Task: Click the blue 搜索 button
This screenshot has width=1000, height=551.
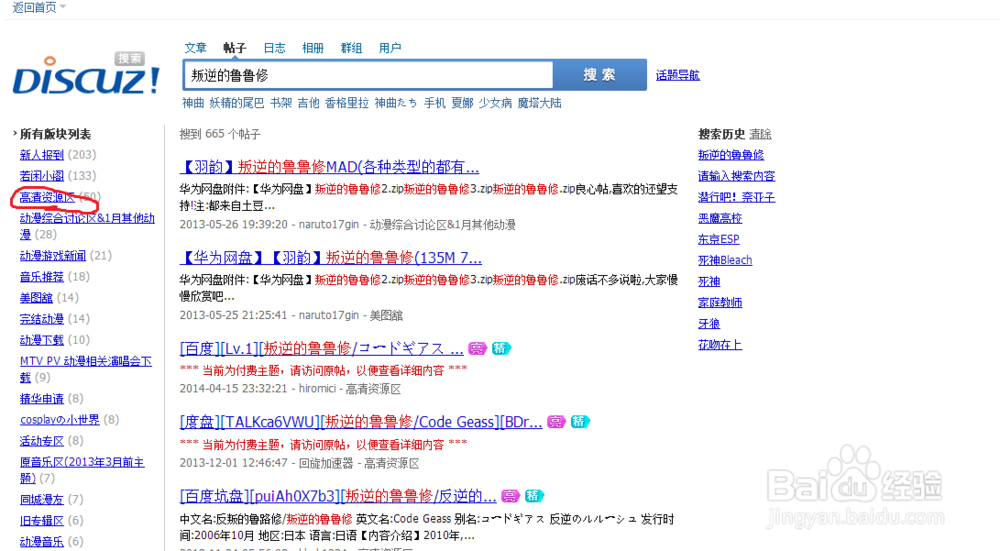Action: click(x=599, y=75)
